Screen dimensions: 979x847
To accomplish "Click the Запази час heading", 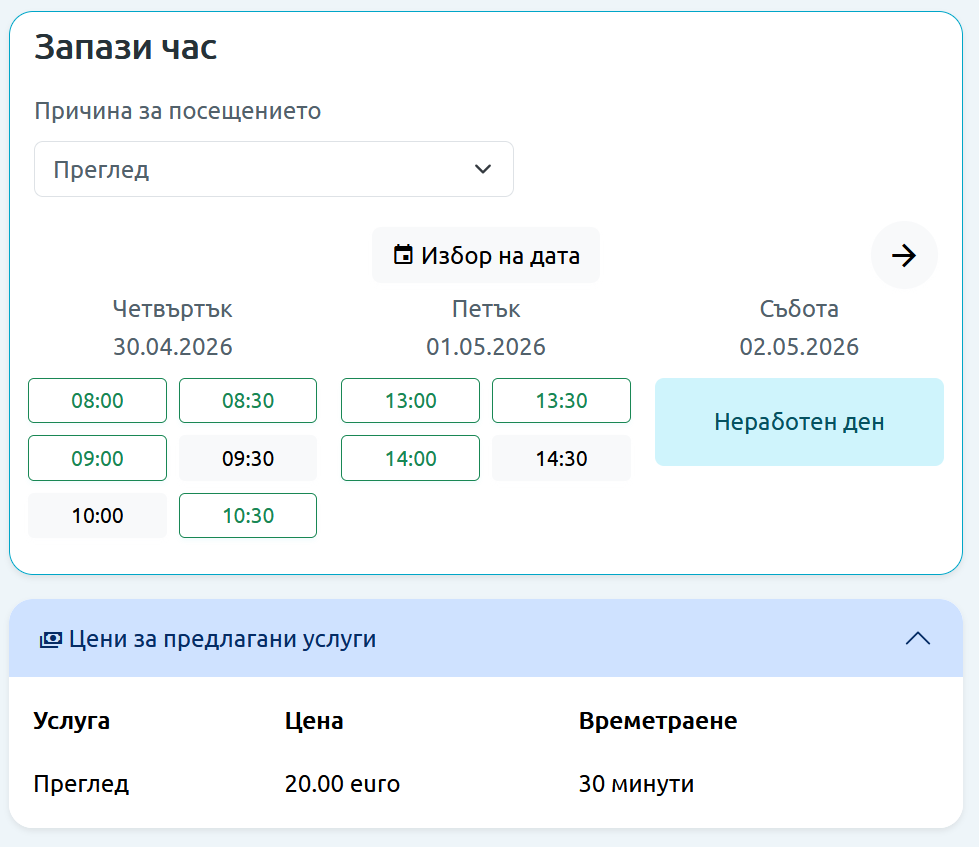I will click(x=125, y=47).
